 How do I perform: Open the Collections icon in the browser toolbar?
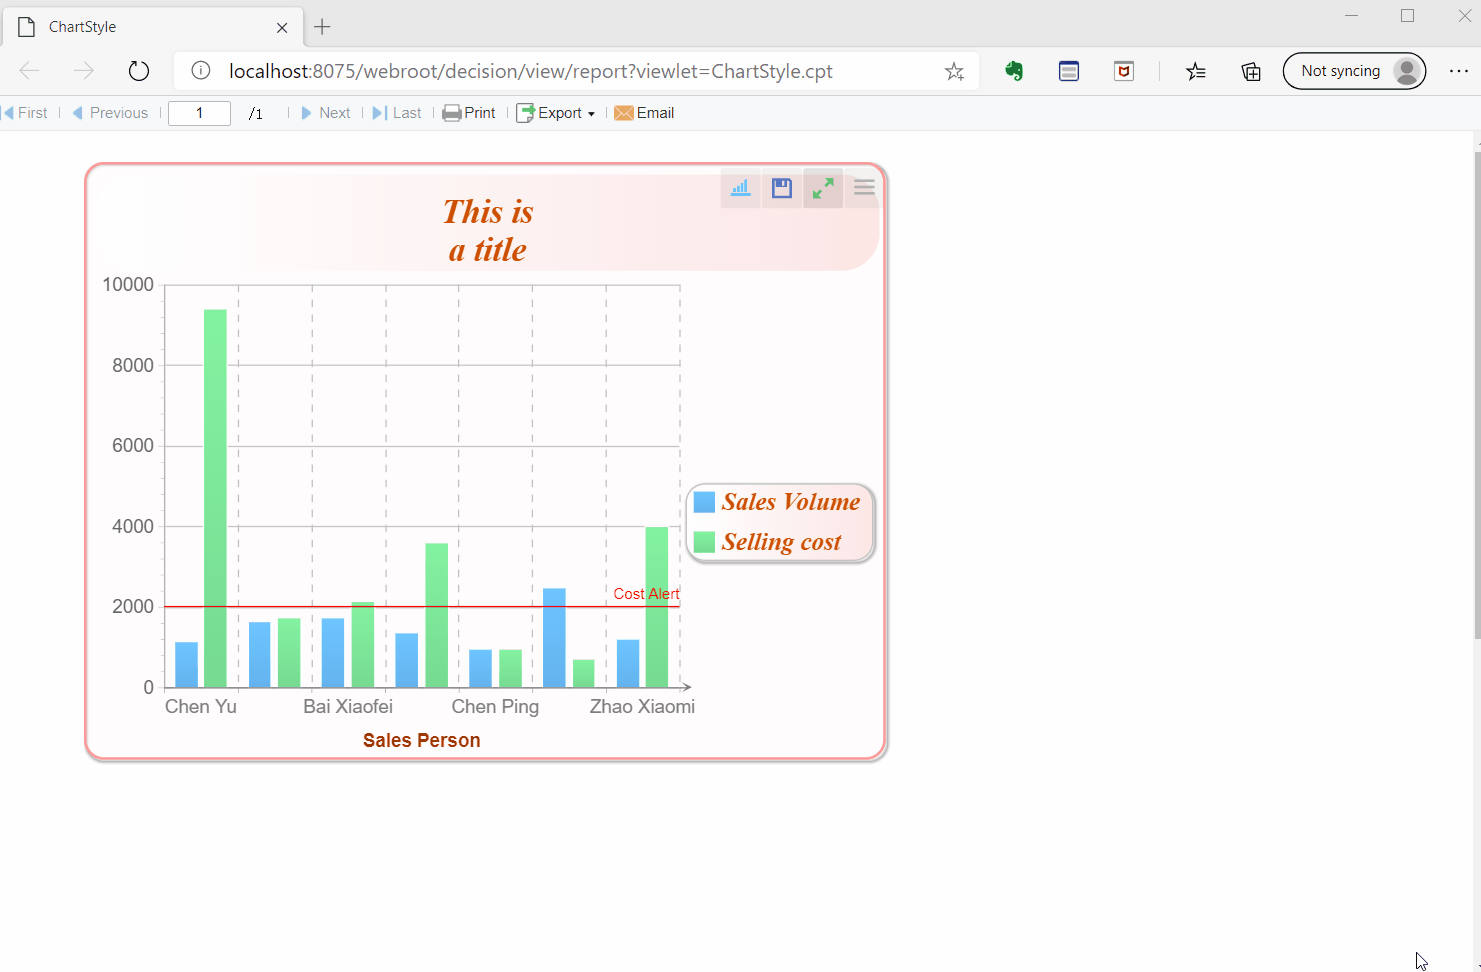click(x=1250, y=71)
